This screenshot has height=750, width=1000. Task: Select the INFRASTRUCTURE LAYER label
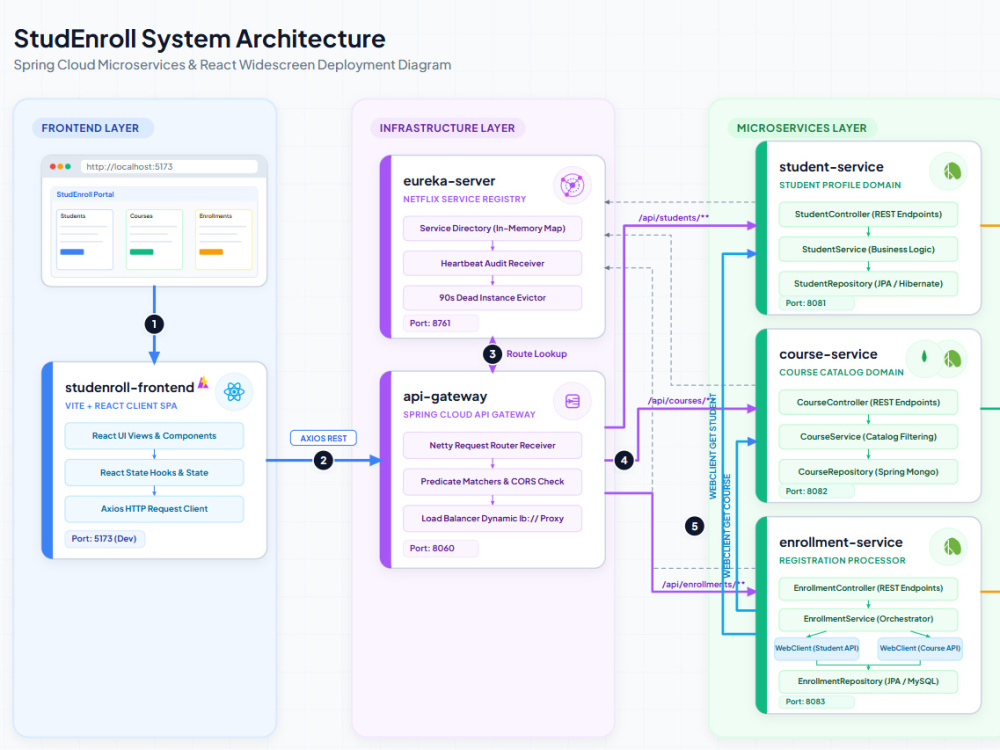(x=447, y=128)
